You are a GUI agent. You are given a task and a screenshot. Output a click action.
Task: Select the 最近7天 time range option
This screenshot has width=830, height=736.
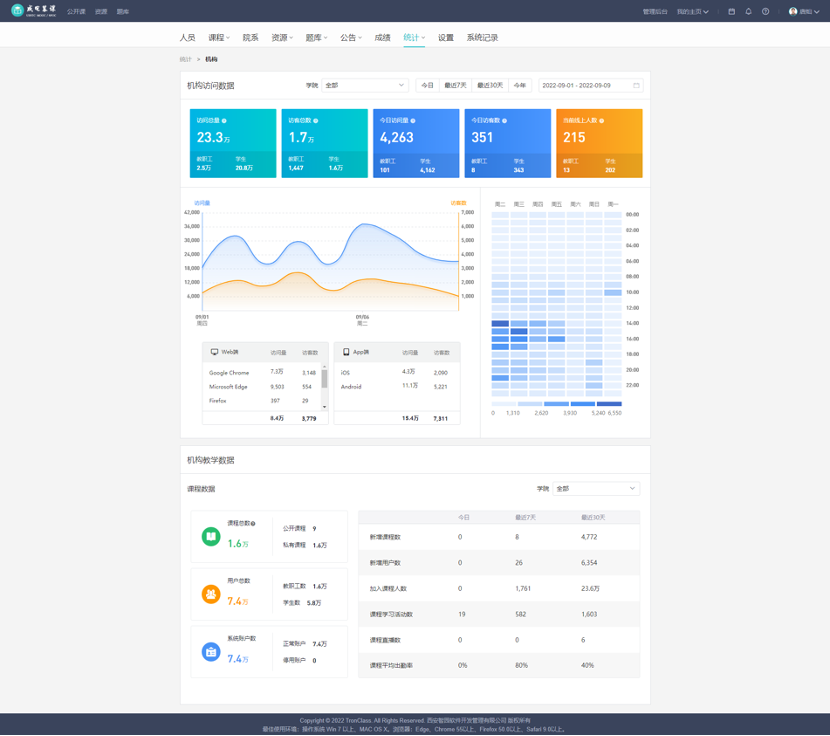pyautogui.click(x=455, y=86)
